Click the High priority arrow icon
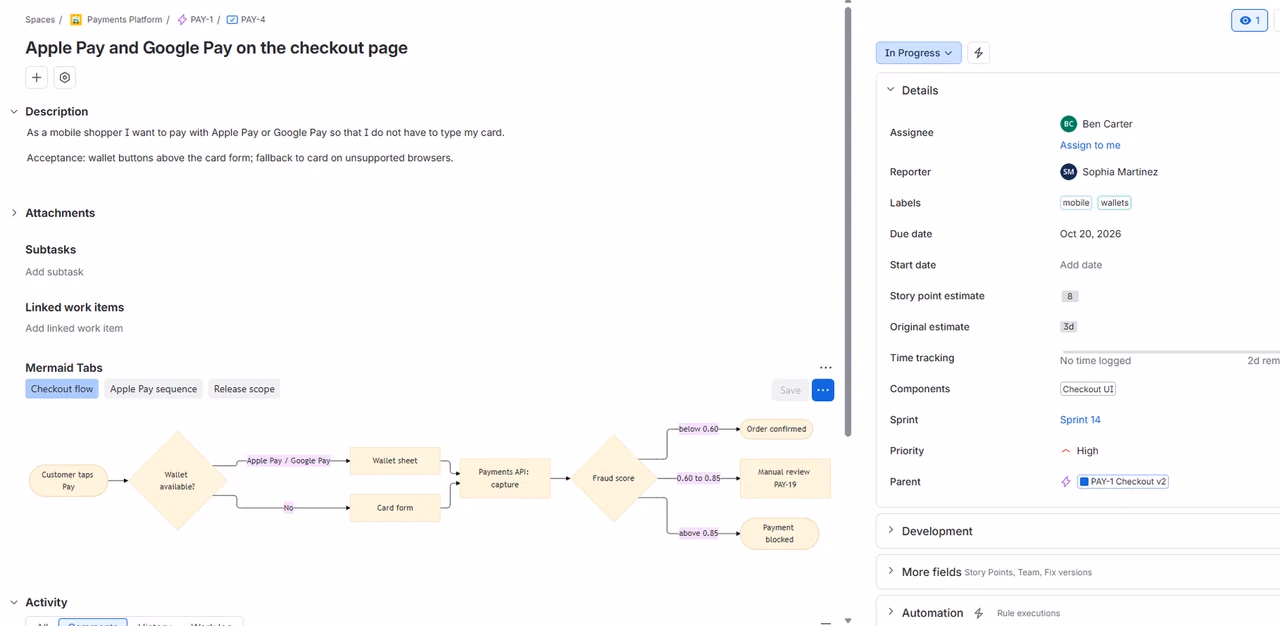1280x626 pixels. click(1066, 451)
